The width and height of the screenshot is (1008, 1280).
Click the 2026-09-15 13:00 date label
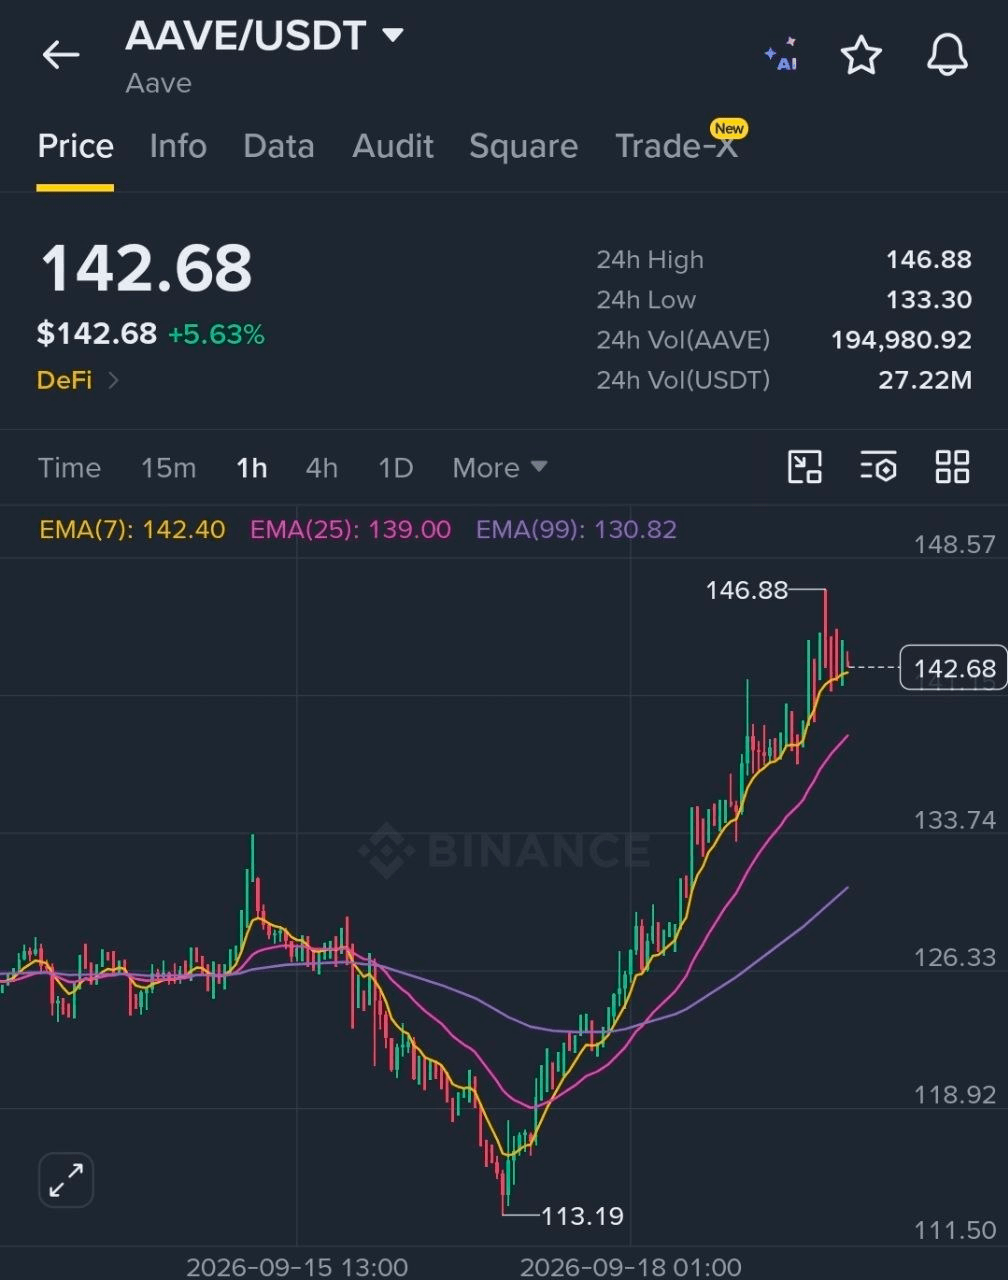(297, 1267)
